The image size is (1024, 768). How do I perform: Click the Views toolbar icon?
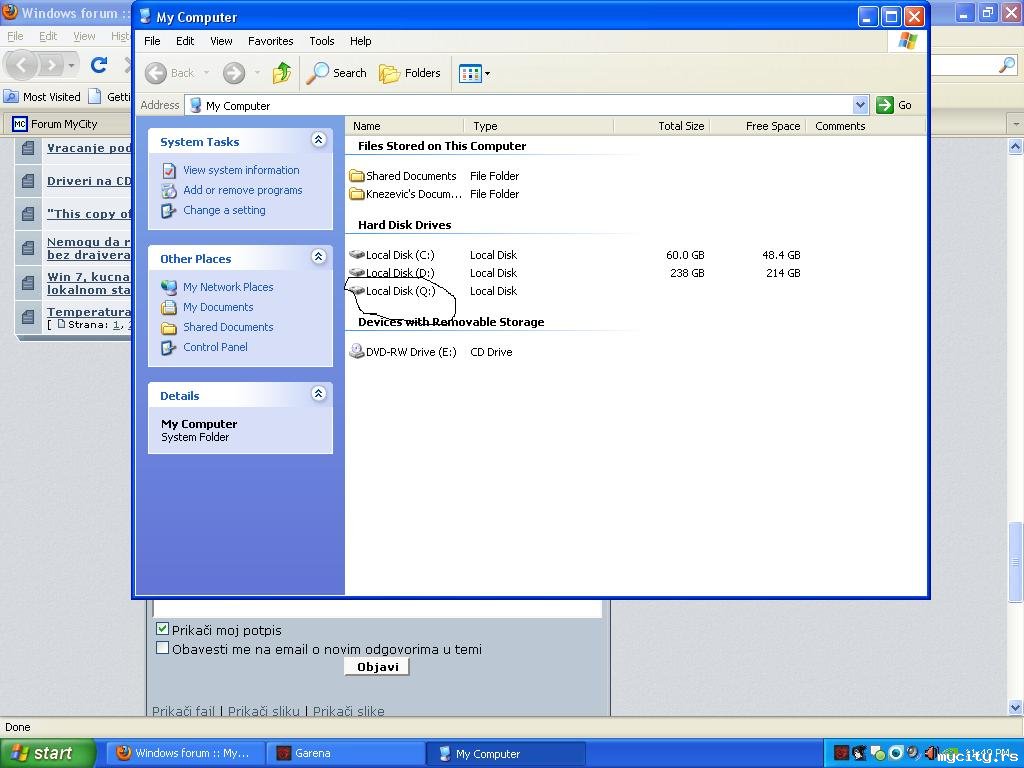470,73
